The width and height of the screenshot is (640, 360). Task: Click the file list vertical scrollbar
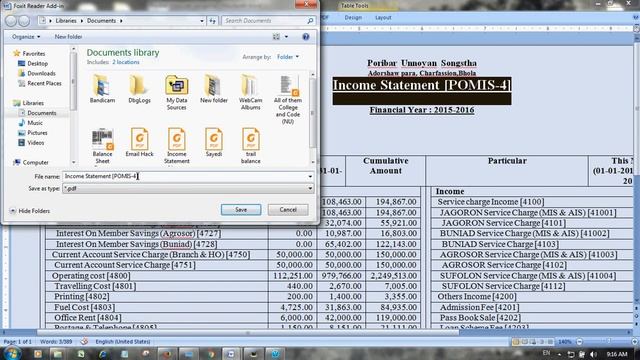[x=313, y=118]
